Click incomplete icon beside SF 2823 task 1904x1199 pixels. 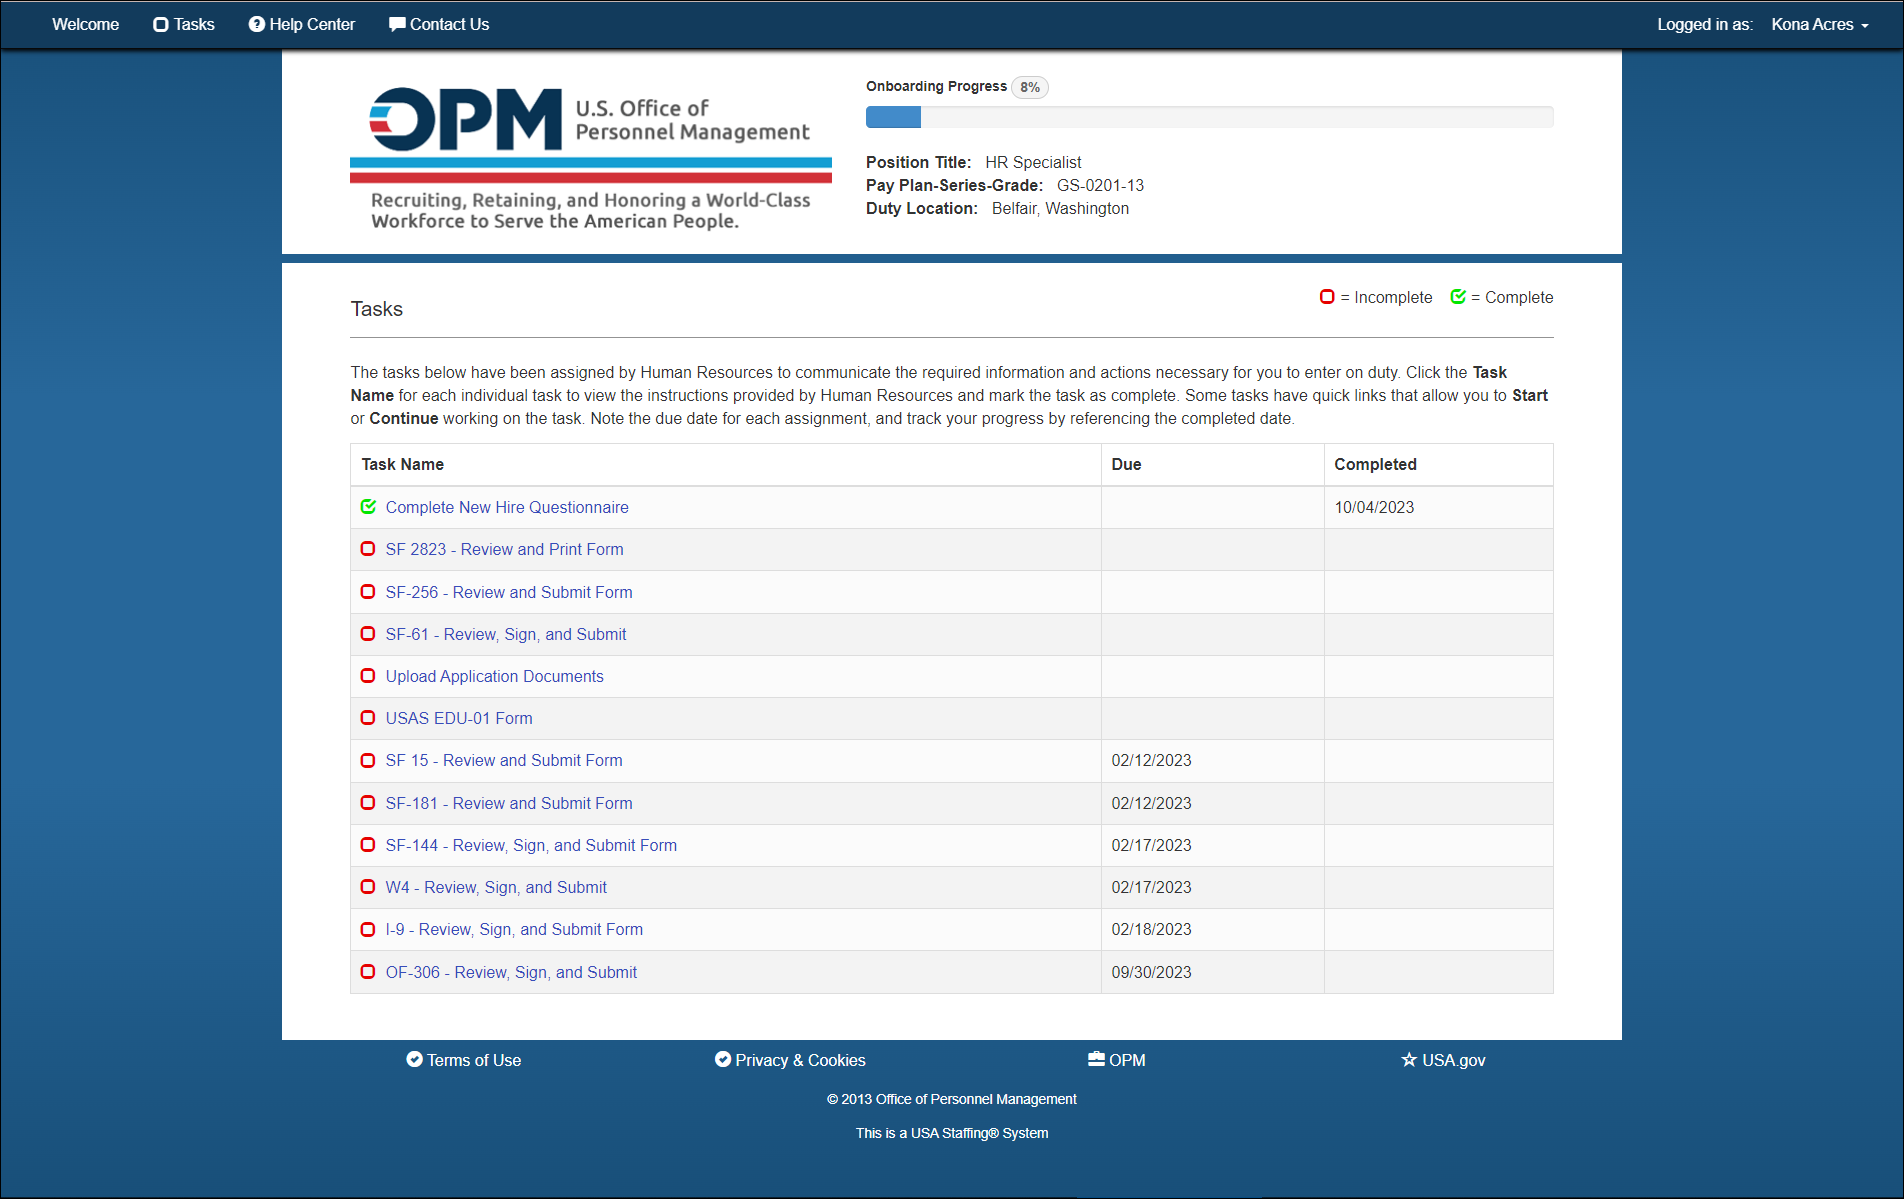[x=368, y=549]
